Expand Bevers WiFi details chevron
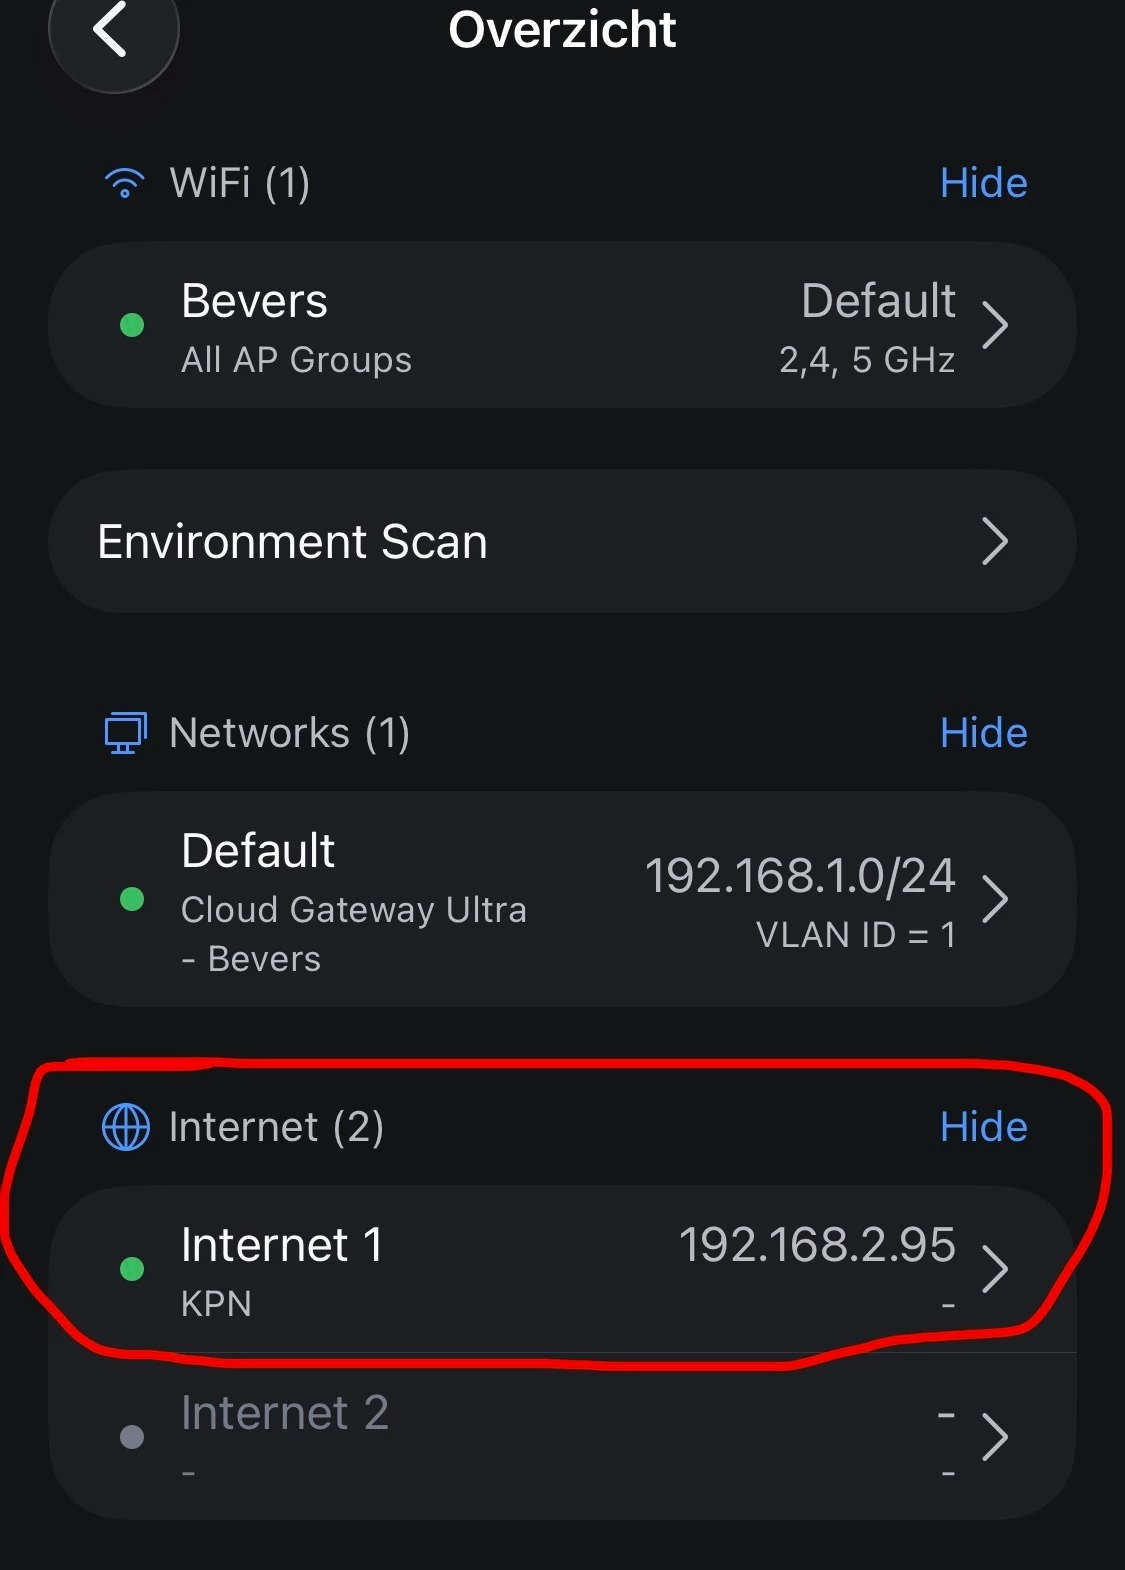The image size is (1125, 1570). click(x=994, y=325)
